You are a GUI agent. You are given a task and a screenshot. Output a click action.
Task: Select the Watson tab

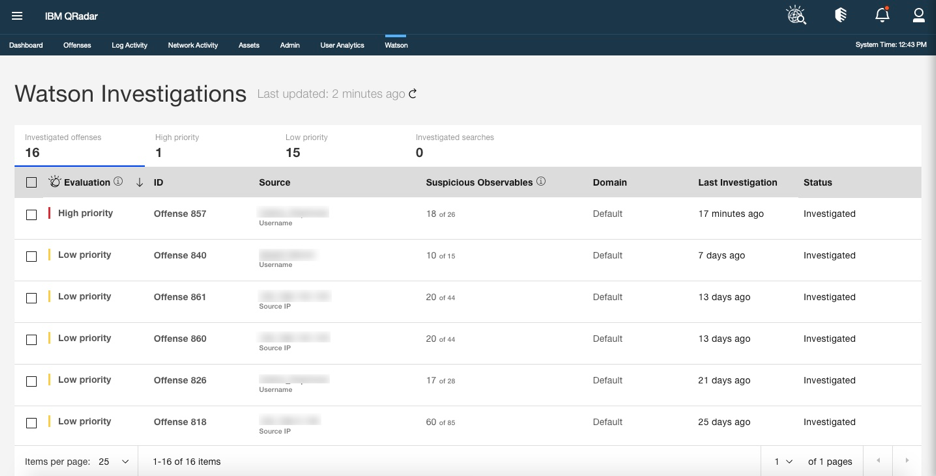click(x=396, y=45)
